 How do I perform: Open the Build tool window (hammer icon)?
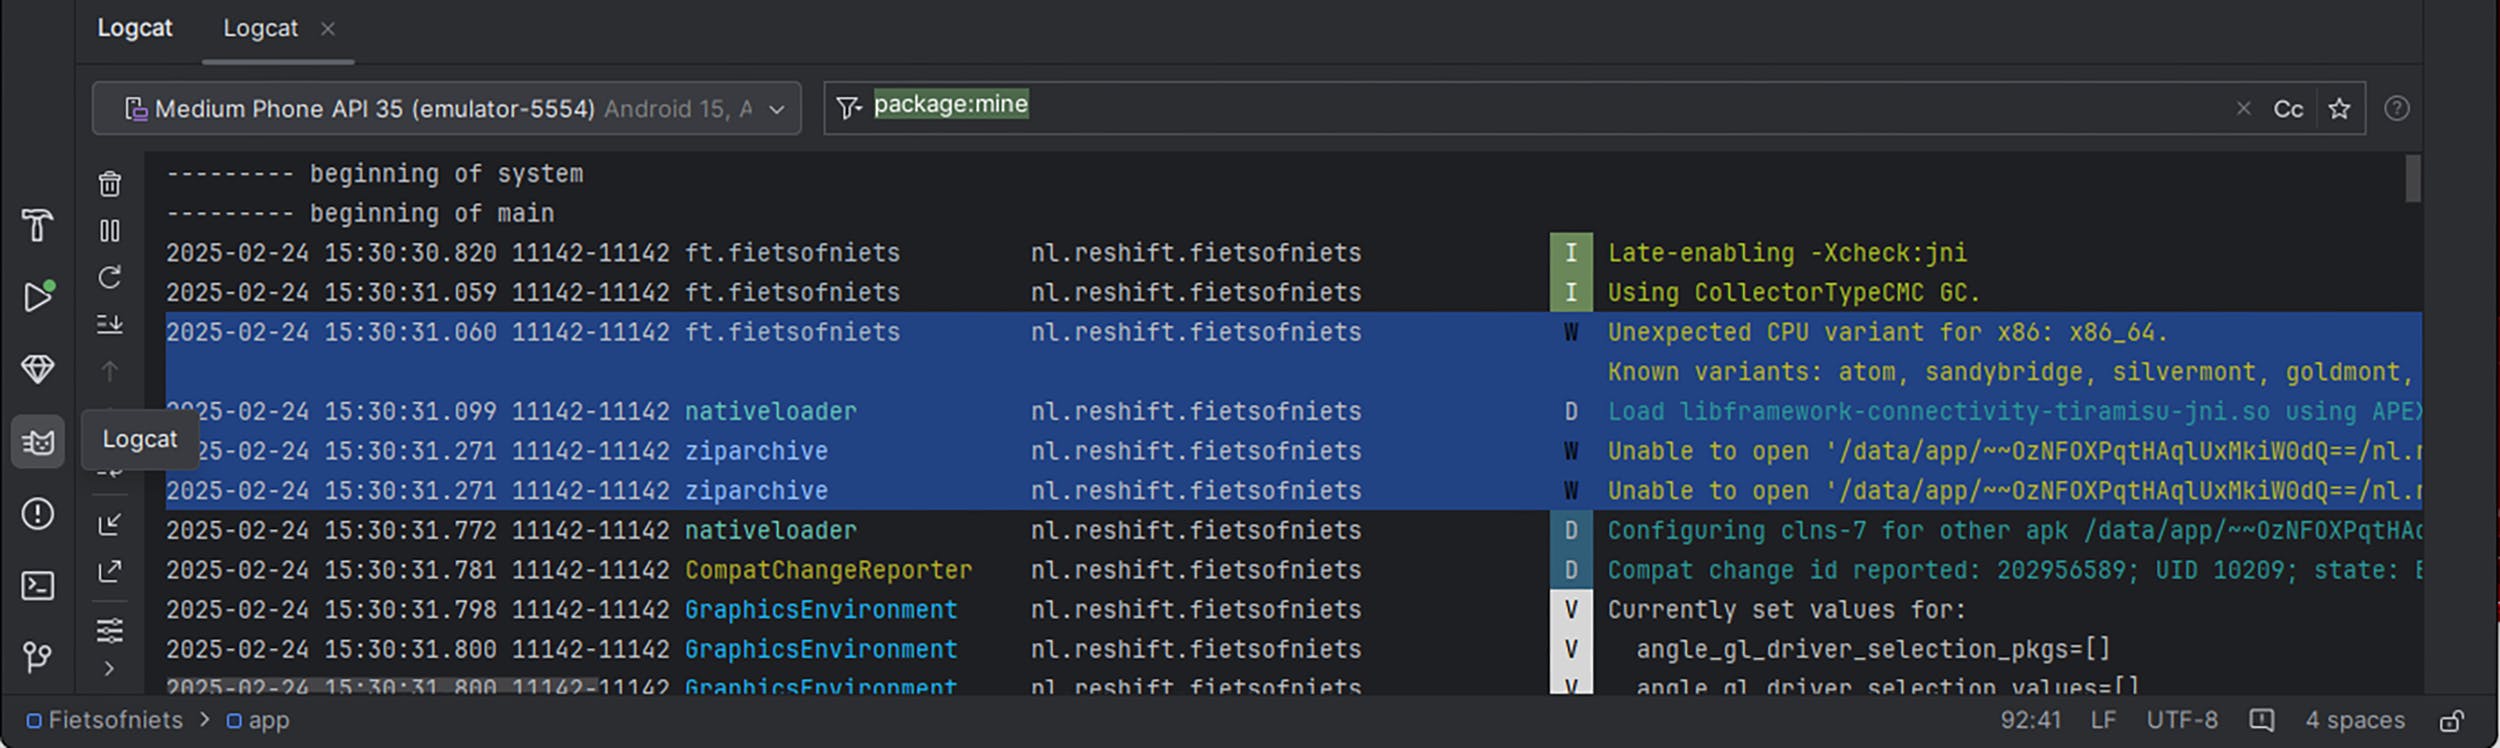click(37, 225)
